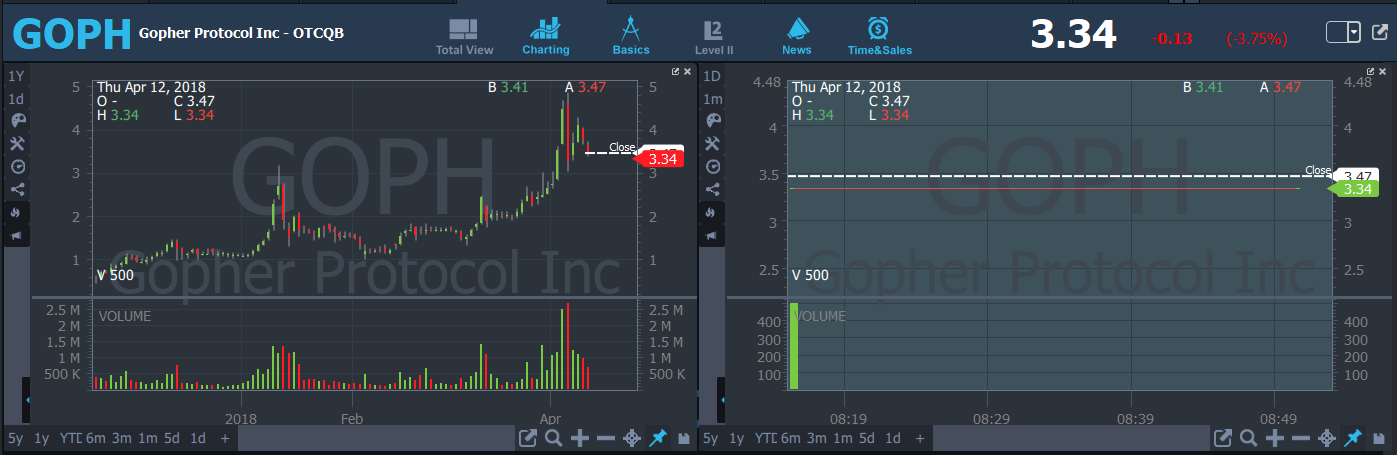The height and width of the screenshot is (455, 1397).
Task: Toggle right chart megaphone alerts icon
Action: pyautogui.click(x=712, y=235)
